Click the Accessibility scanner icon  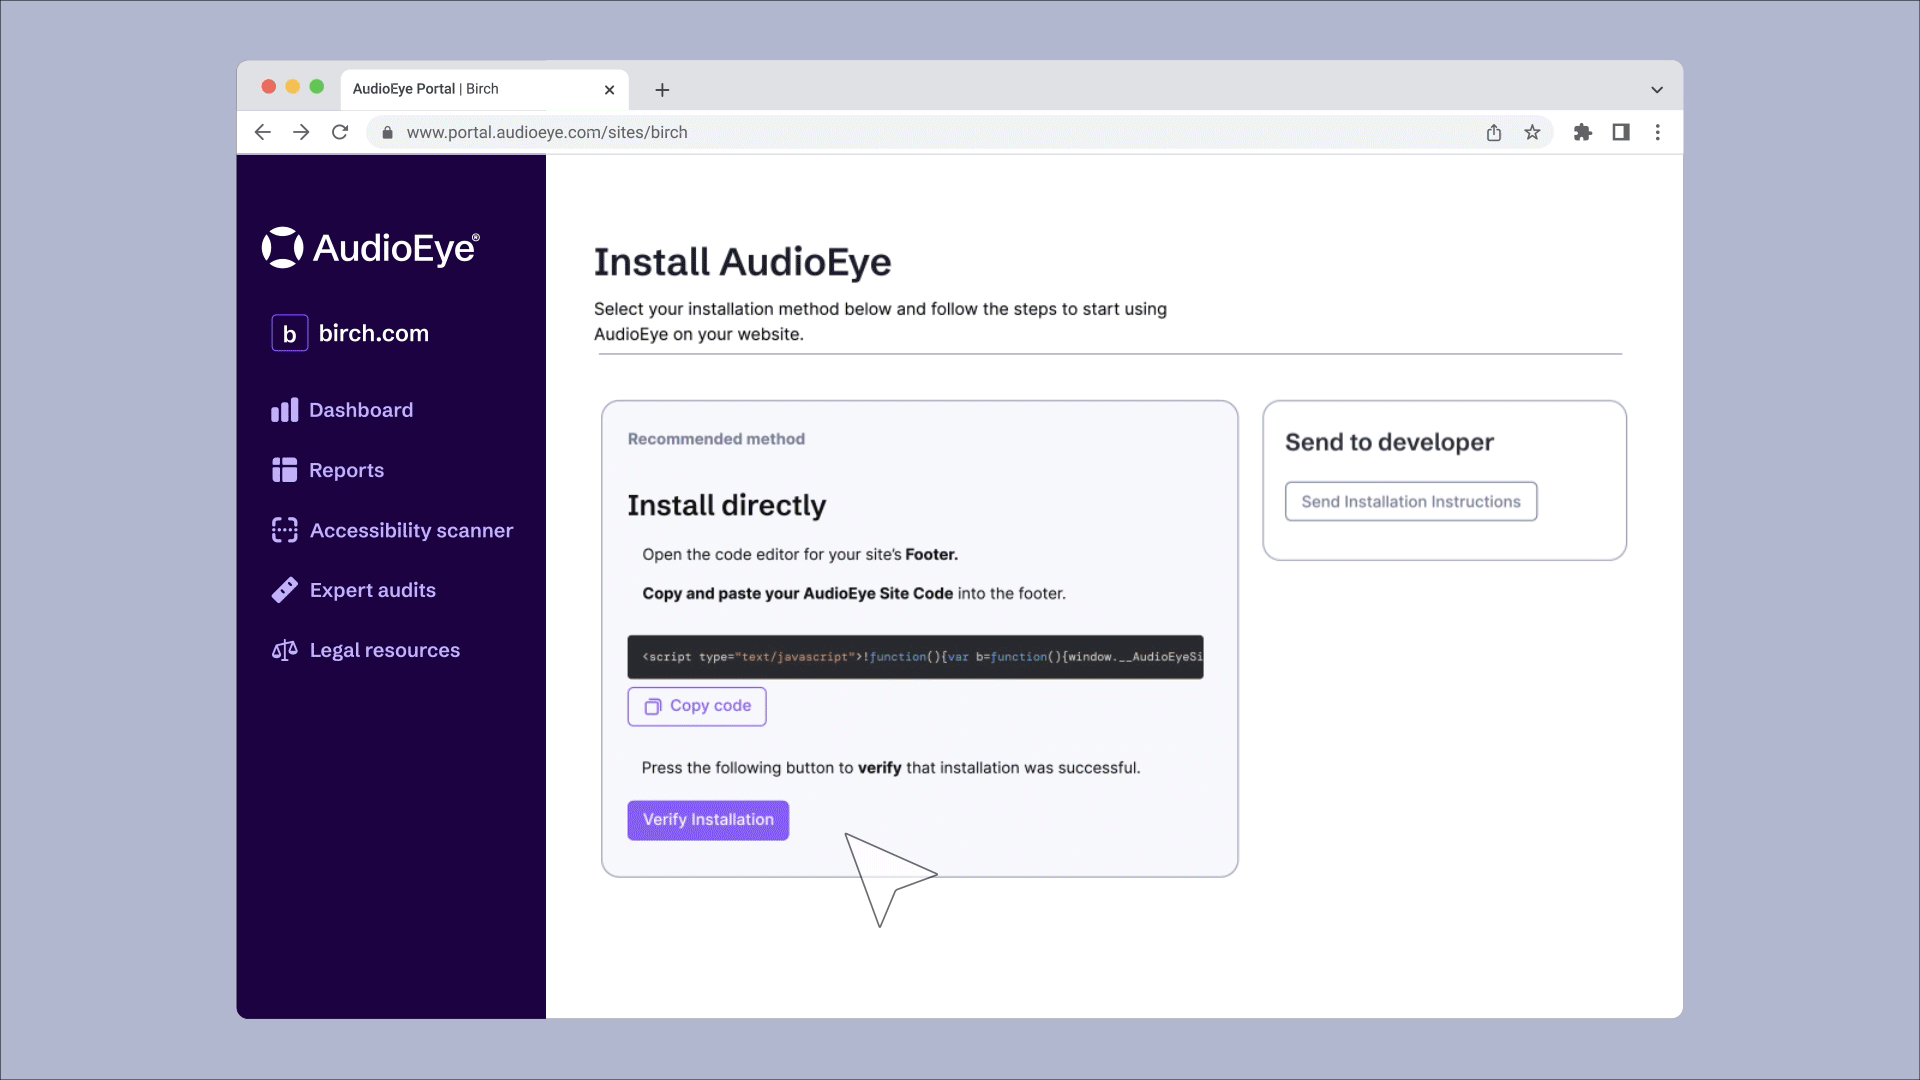click(x=284, y=530)
